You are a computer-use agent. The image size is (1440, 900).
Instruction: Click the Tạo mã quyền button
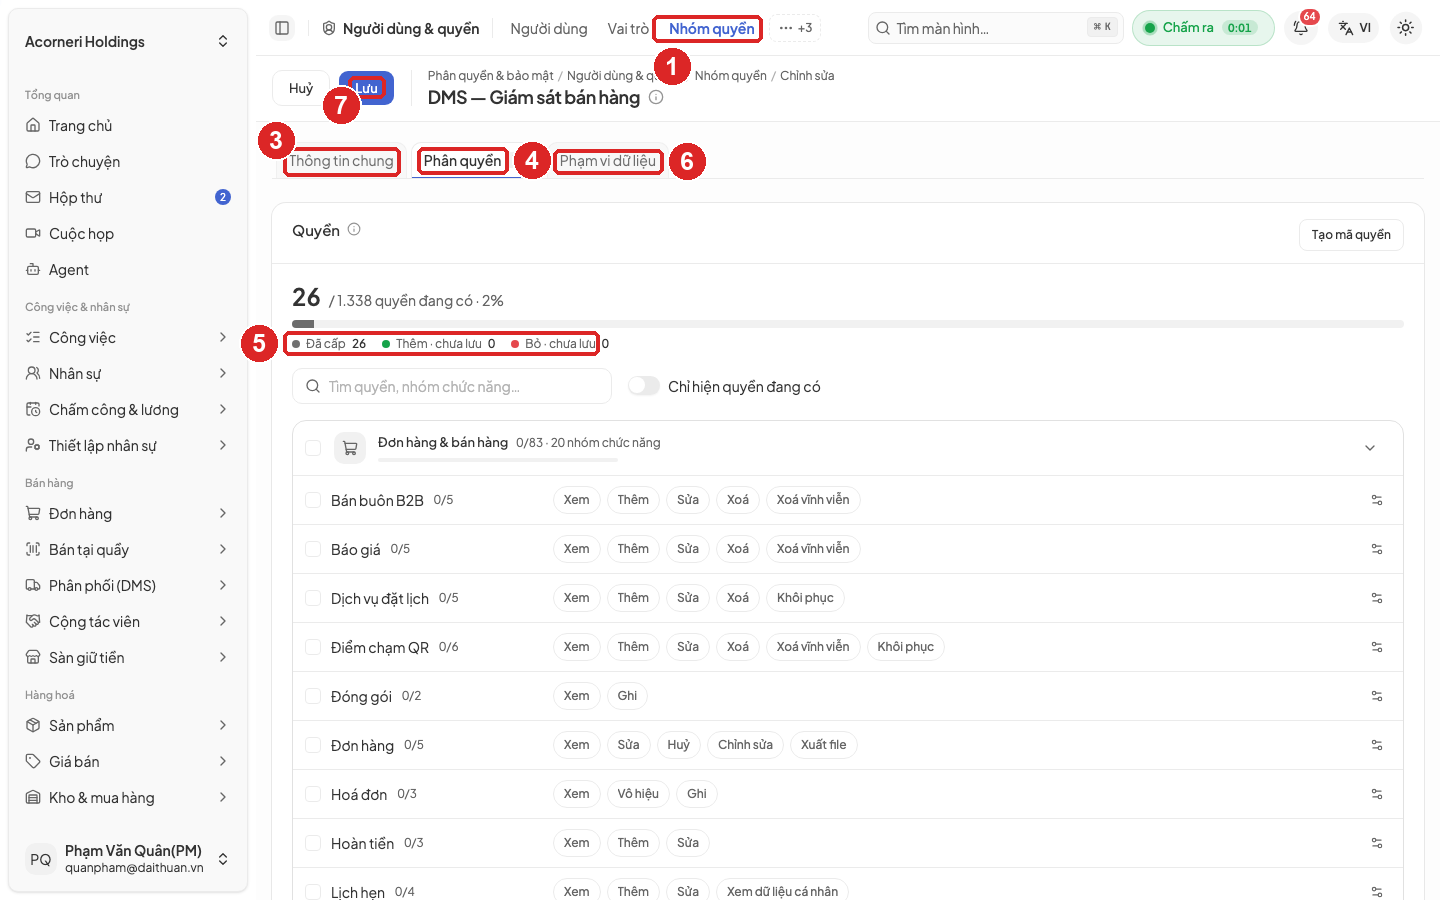click(1351, 235)
